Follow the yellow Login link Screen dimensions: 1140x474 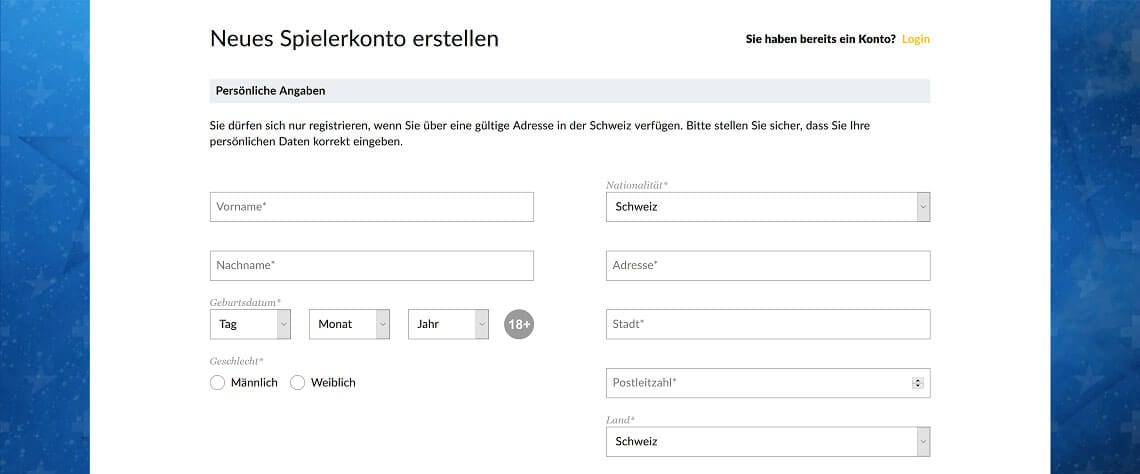coord(915,39)
